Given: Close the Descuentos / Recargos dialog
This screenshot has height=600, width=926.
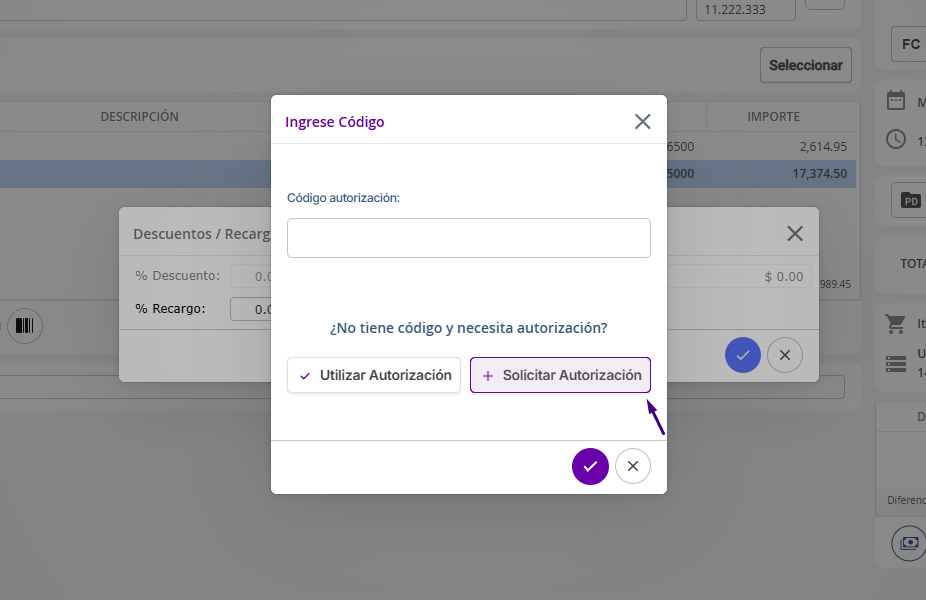Looking at the screenshot, I should point(795,233).
